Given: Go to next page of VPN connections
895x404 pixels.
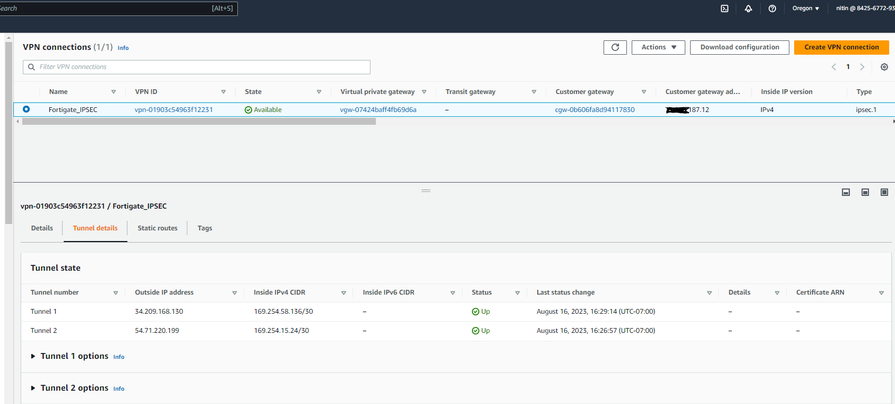Looking at the screenshot, I should (x=862, y=67).
